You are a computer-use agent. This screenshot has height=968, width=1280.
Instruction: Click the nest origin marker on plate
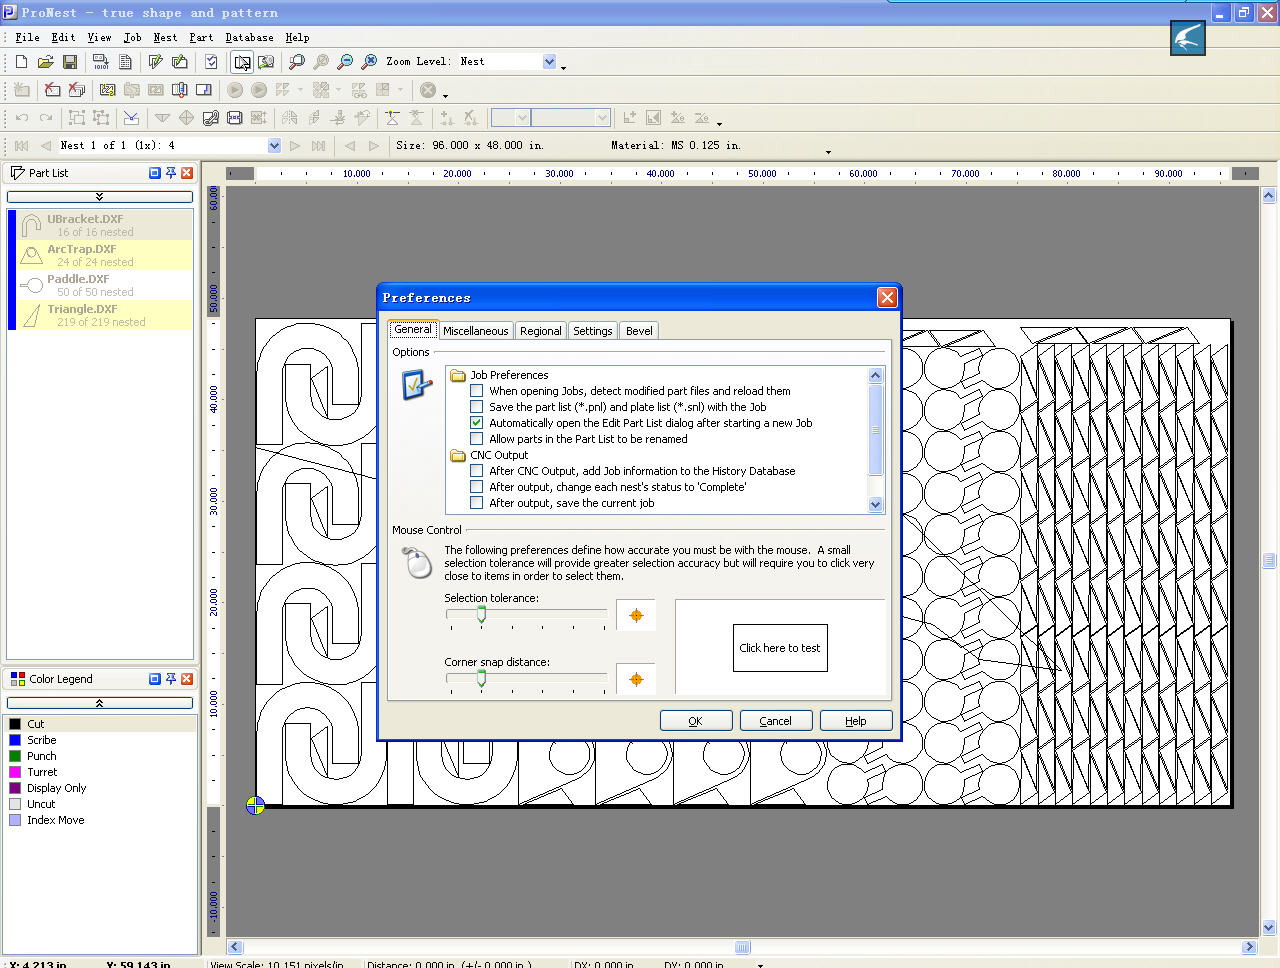tap(255, 805)
